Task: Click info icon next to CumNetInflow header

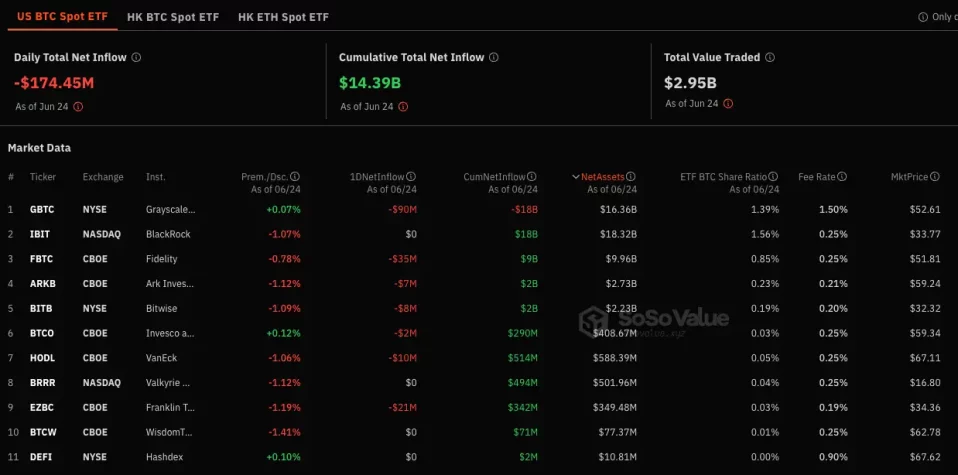Action: [x=532, y=177]
